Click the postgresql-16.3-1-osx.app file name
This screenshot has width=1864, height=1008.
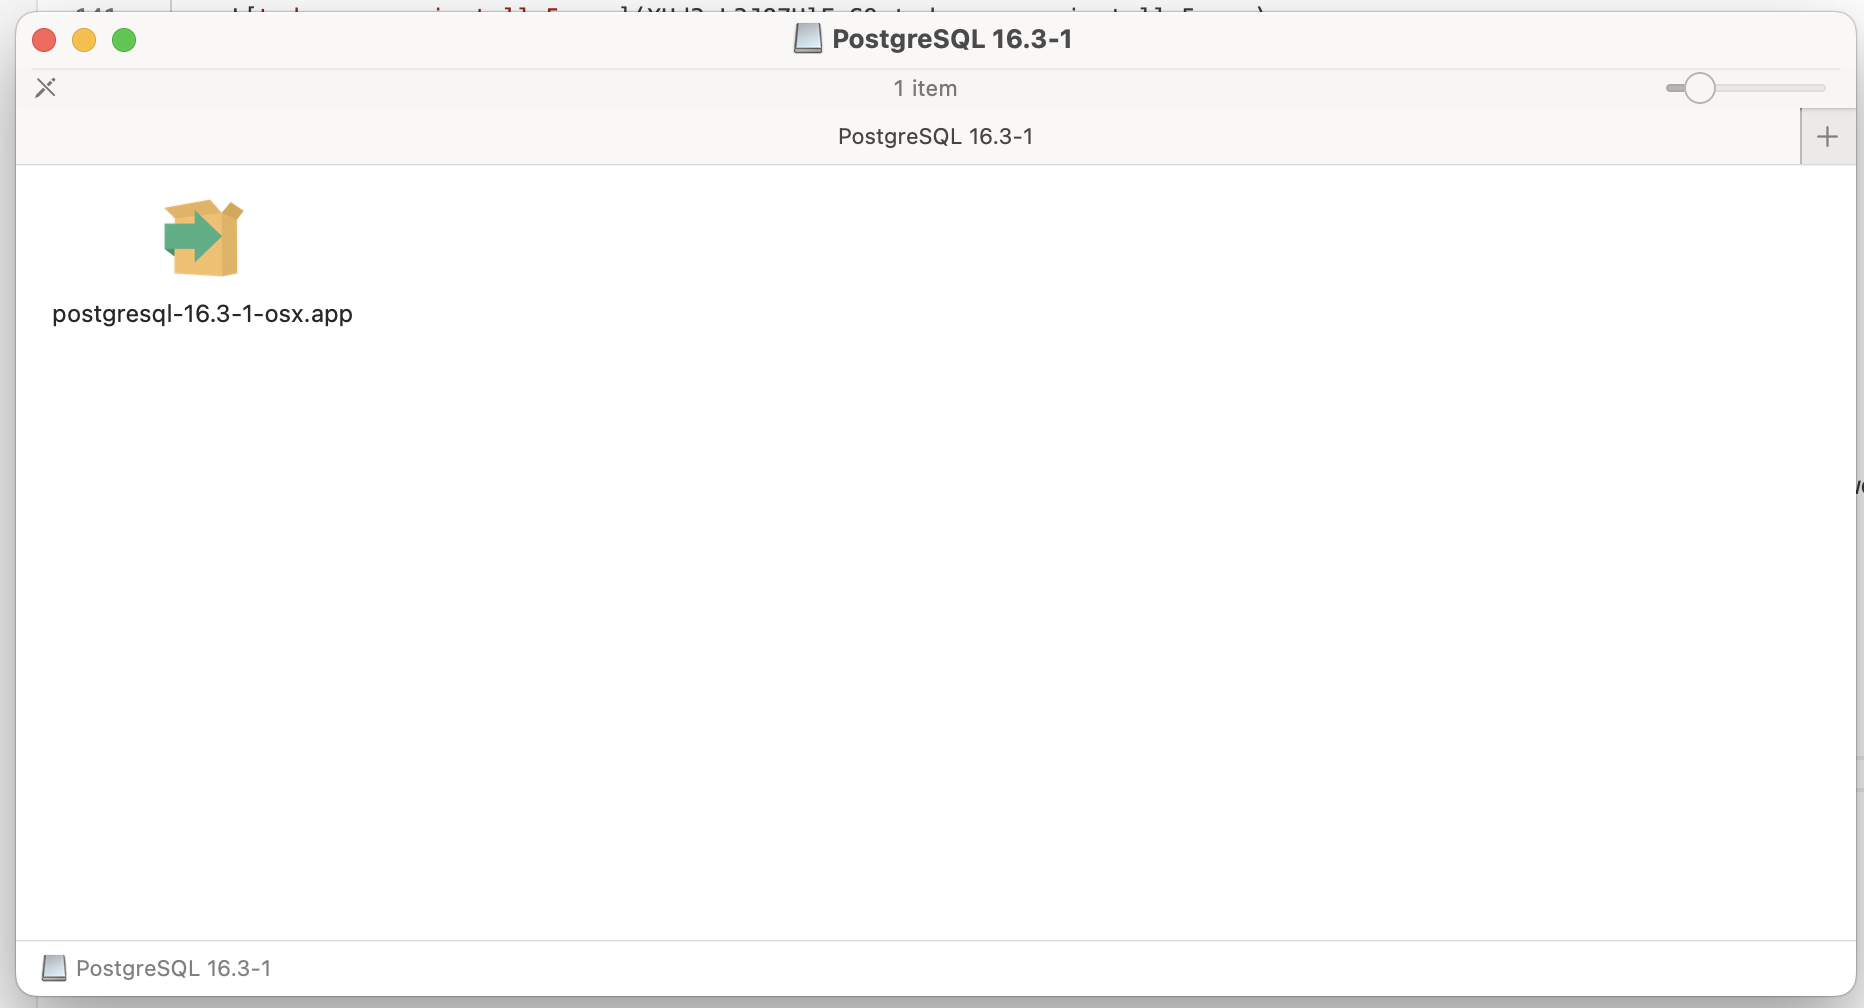202,314
